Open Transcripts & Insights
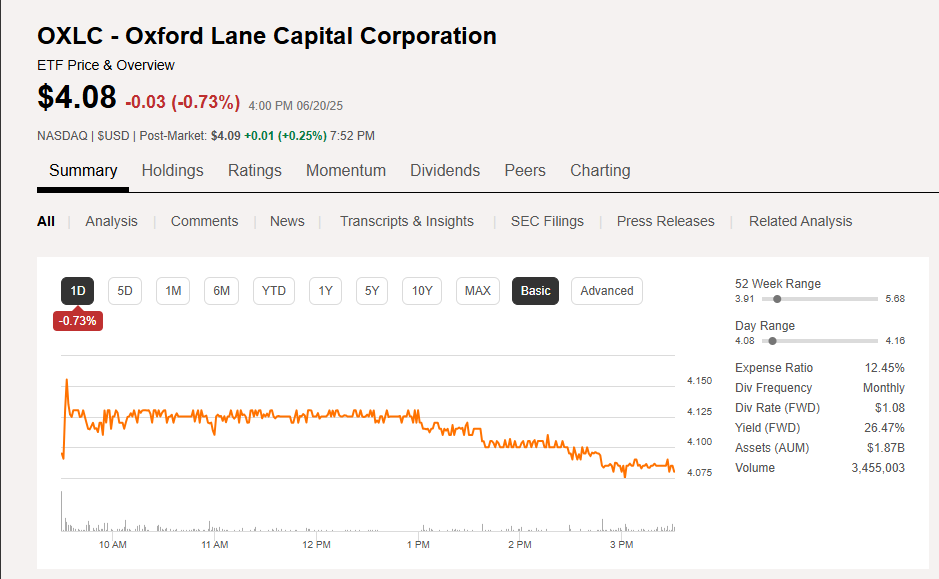This screenshot has width=939, height=579. (x=407, y=222)
